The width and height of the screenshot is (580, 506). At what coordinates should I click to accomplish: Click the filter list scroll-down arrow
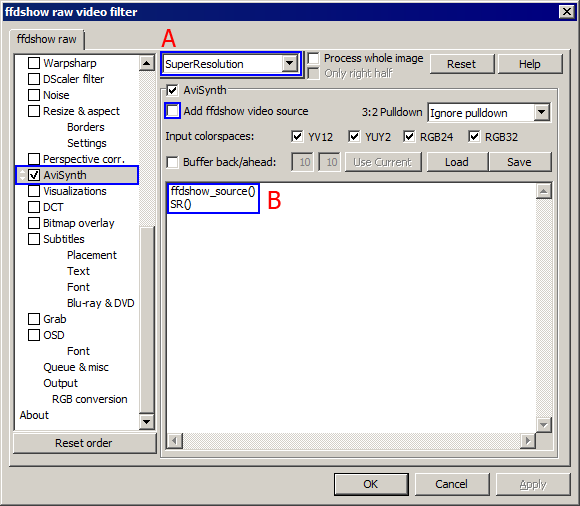click(147, 421)
